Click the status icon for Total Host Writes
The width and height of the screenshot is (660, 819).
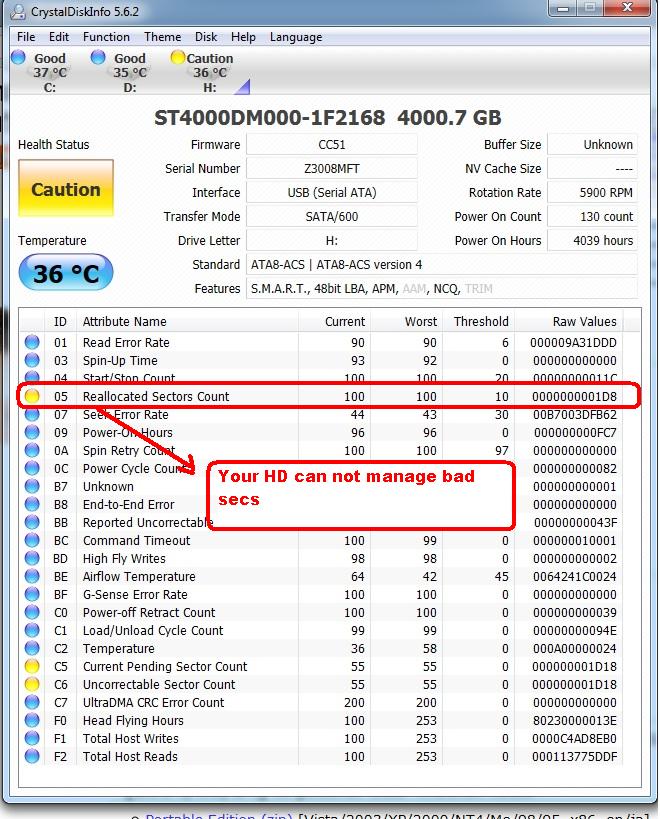point(32,739)
